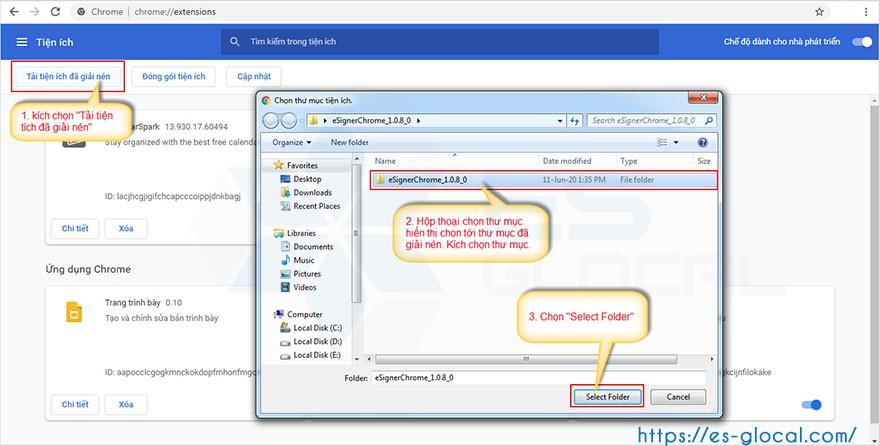Bookmark this page with the star icon
The width and height of the screenshot is (880, 446).
[x=819, y=11]
